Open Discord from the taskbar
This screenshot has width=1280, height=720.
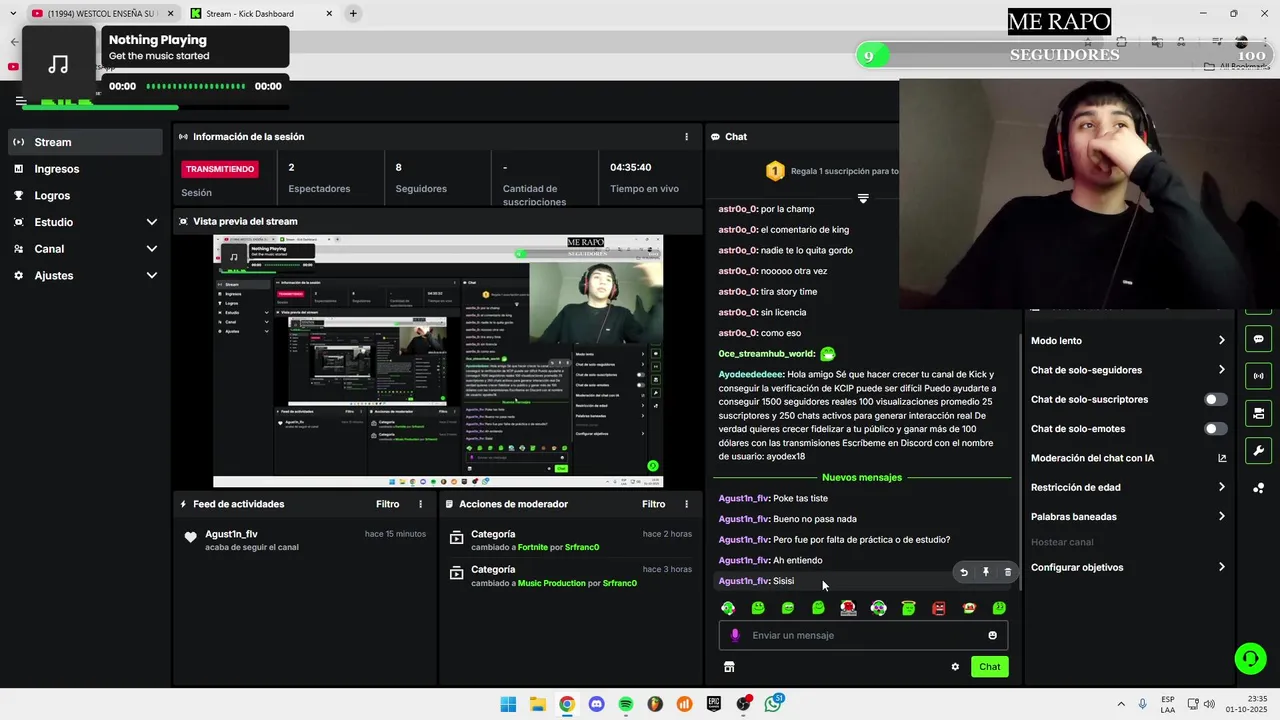coord(596,704)
